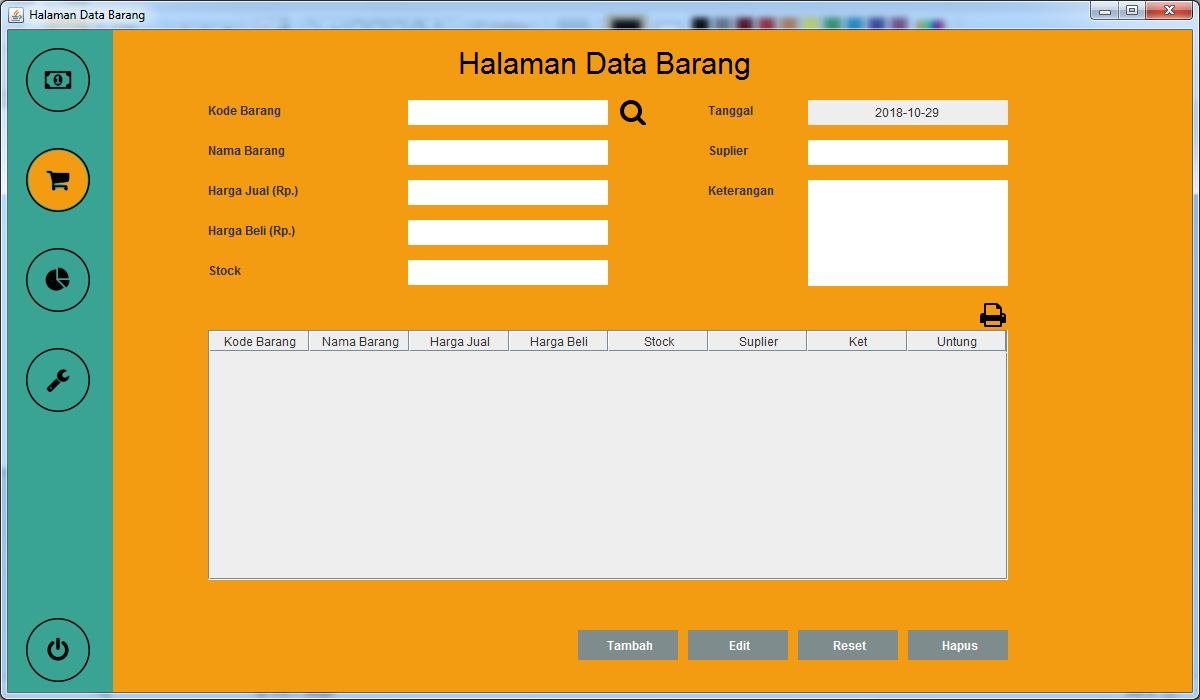Open the wrench settings icon

coord(57,380)
